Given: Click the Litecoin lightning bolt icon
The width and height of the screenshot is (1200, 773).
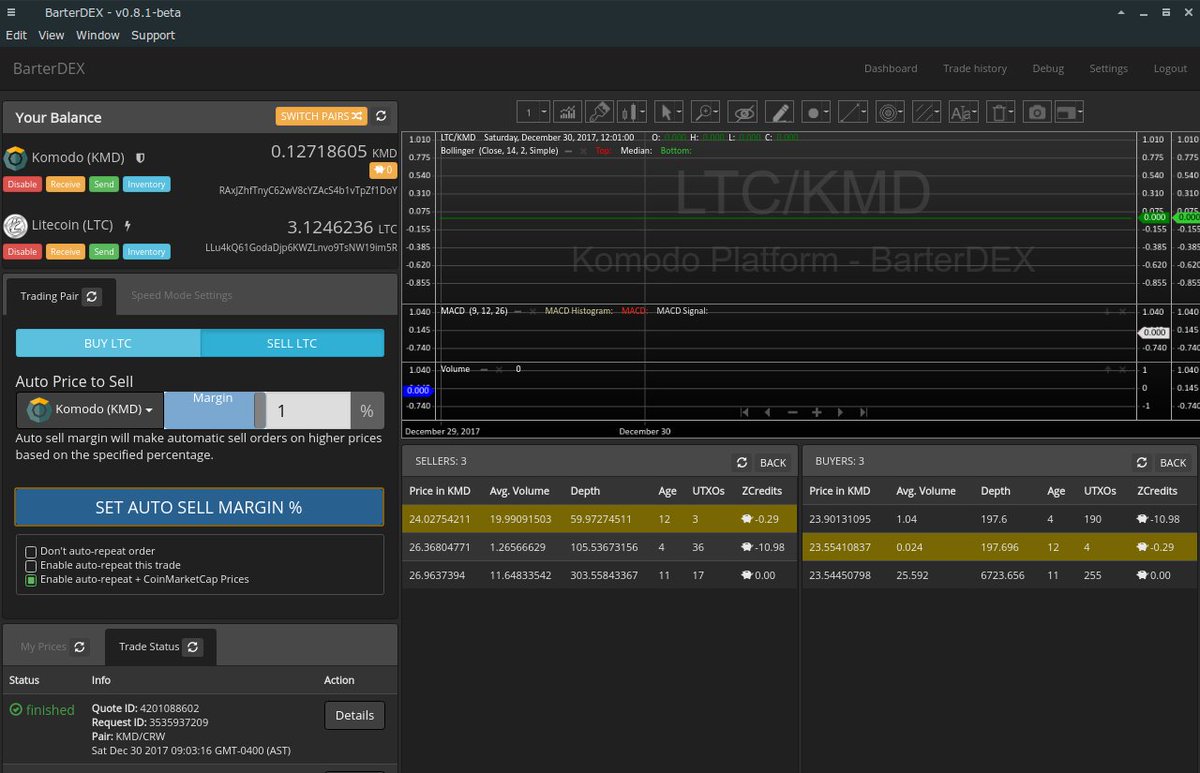Looking at the screenshot, I should tap(127, 226).
